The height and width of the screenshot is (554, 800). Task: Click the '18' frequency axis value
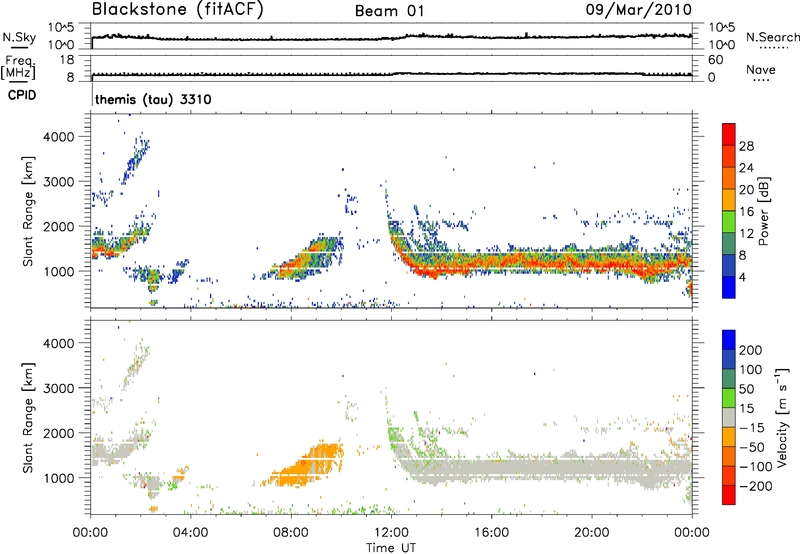[67, 60]
